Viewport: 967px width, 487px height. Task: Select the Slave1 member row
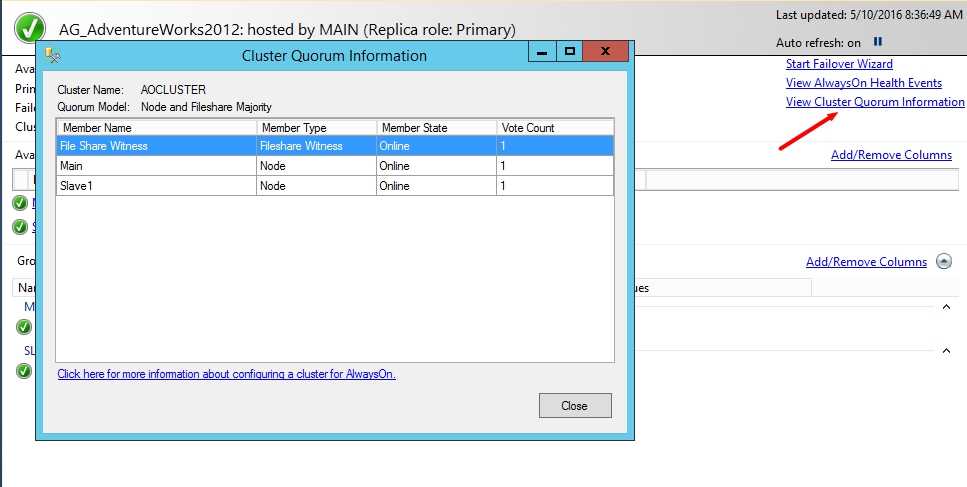coord(335,186)
